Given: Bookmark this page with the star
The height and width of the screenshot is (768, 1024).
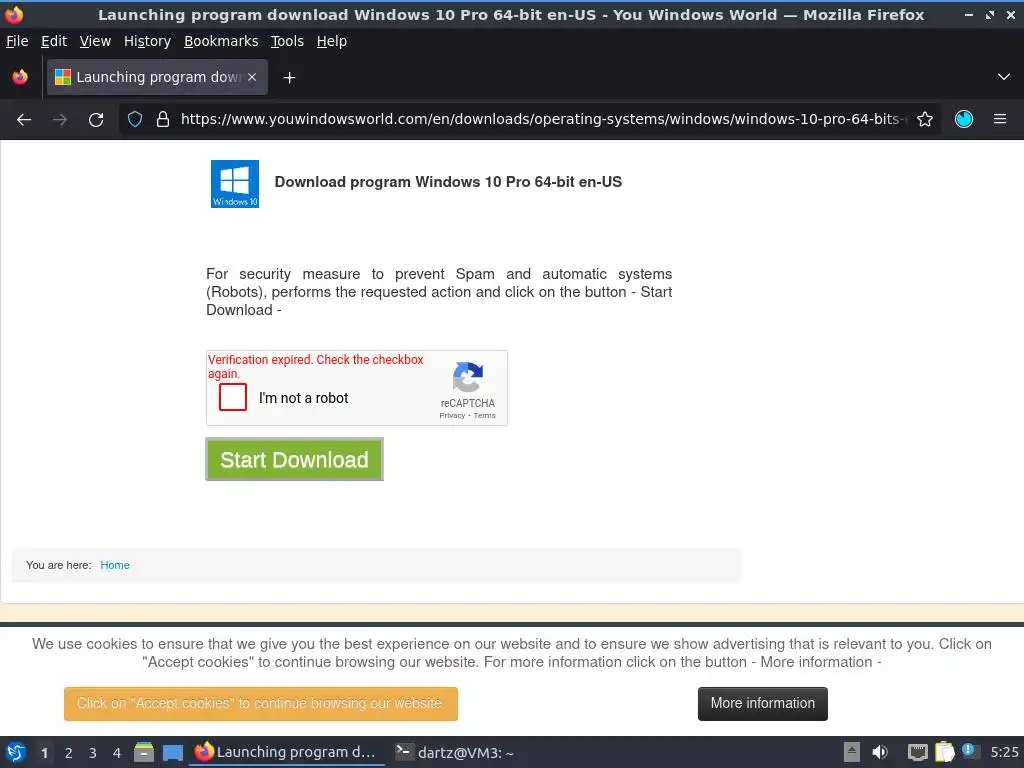Looking at the screenshot, I should click(x=925, y=120).
